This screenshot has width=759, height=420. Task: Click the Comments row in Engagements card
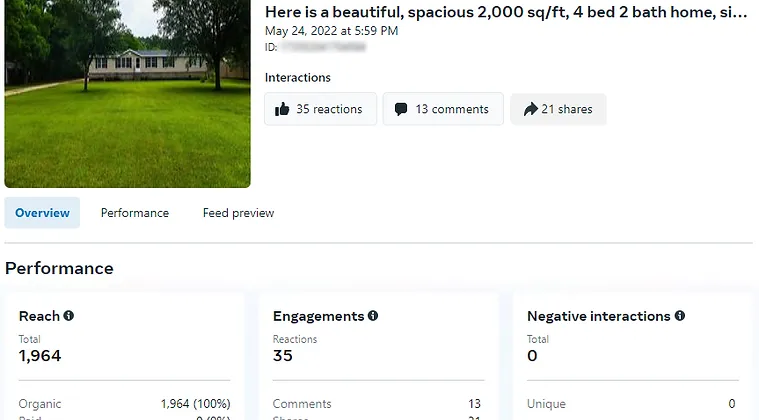(302, 404)
